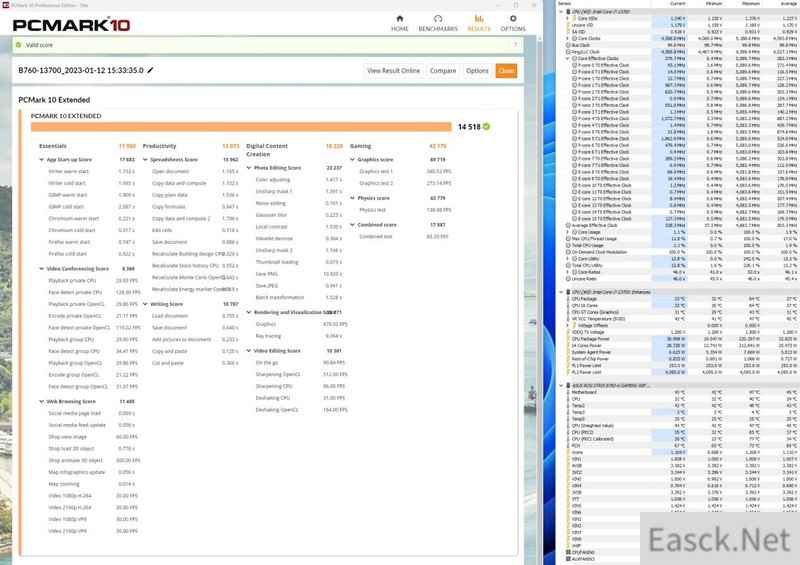Select the Writer warm start row
The image size is (800, 565).
pyautogui.click(x=91, y=171)
